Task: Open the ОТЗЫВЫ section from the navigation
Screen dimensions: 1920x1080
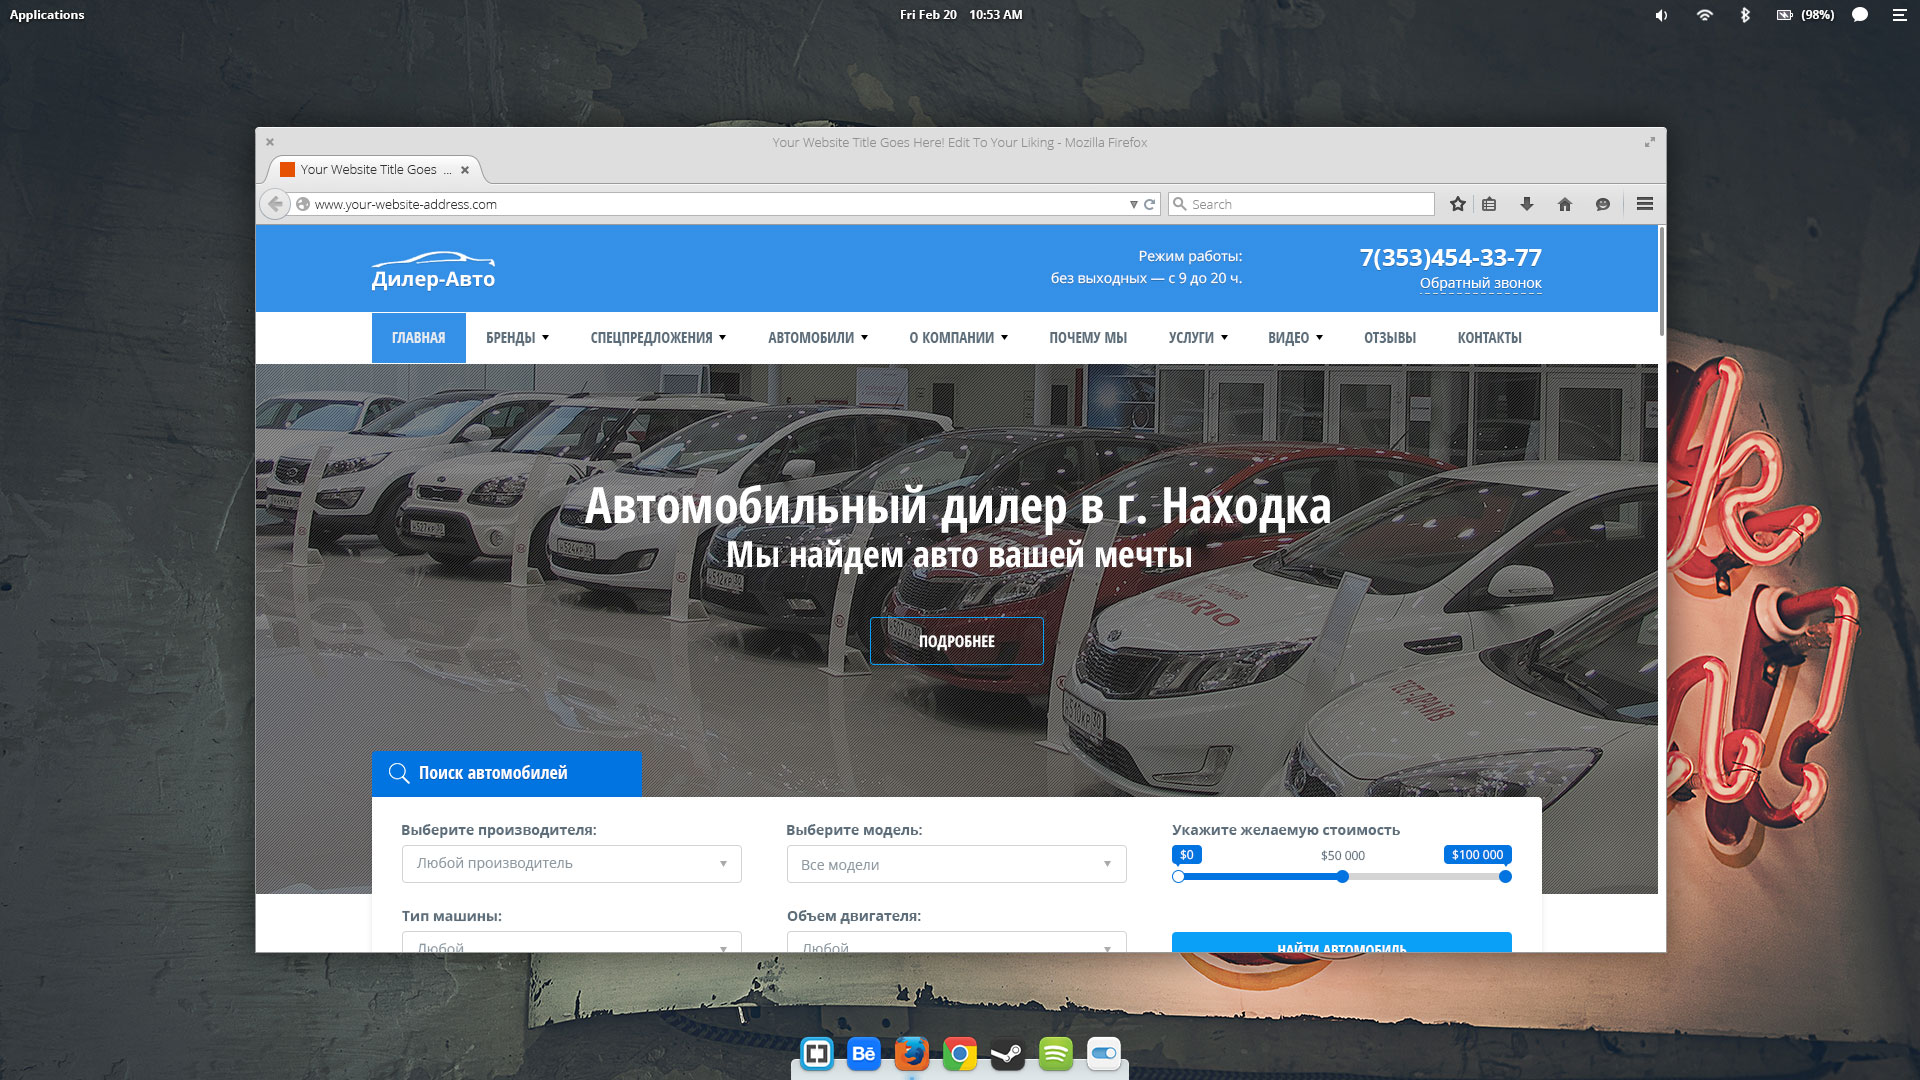Action: tap(1389, 337)
